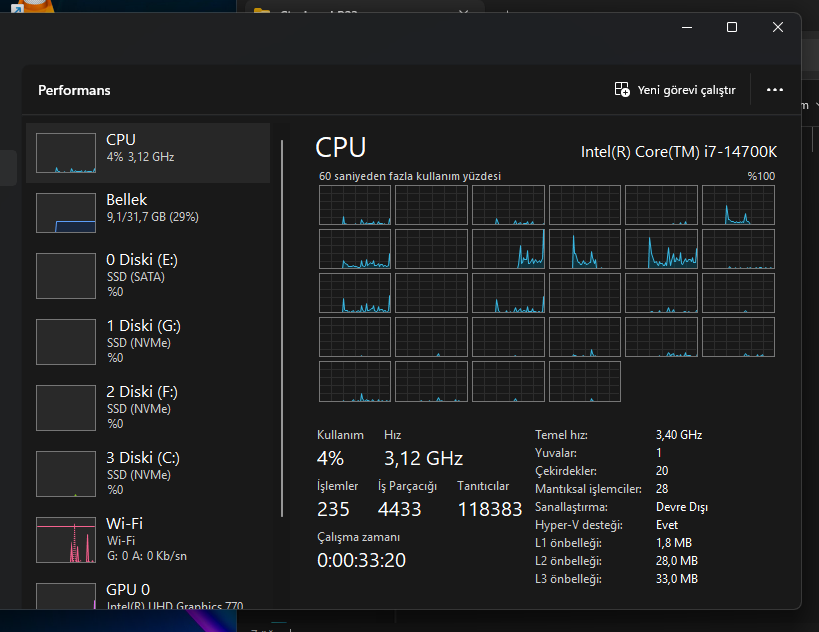Click the 4433 İş Parçacığı value

pos(399,509)
